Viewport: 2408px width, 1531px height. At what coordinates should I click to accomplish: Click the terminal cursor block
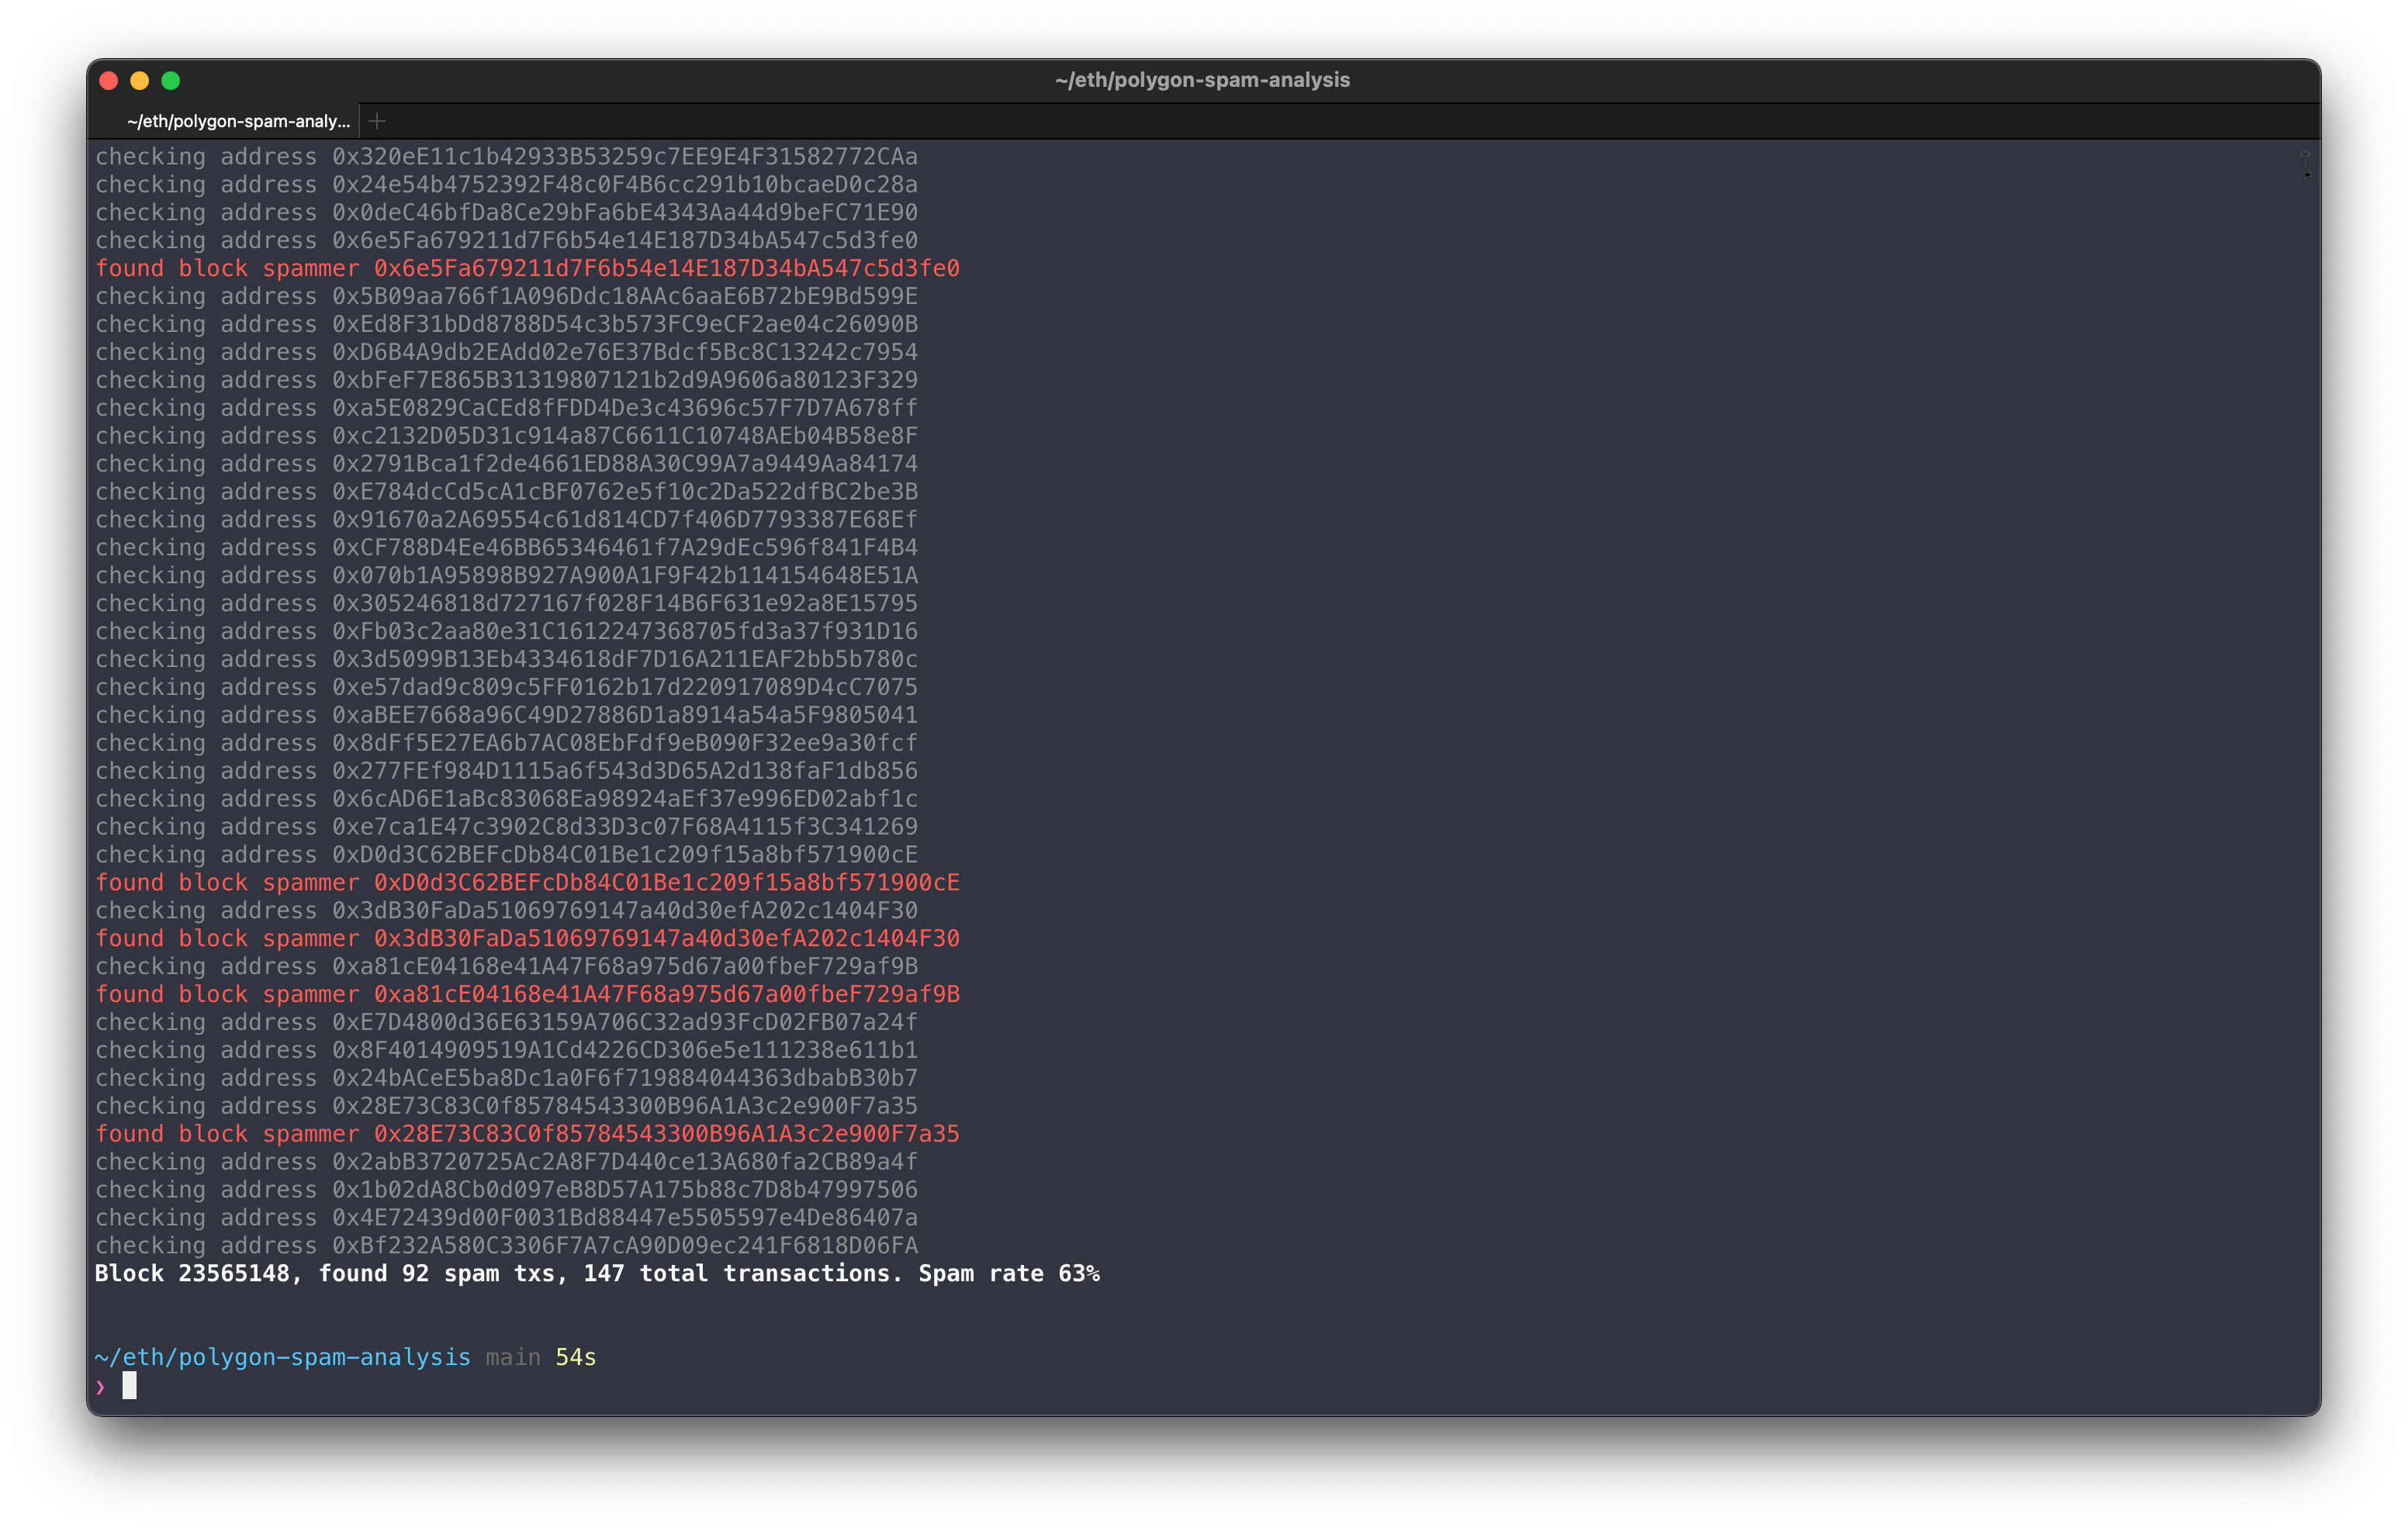(129, 1385)
